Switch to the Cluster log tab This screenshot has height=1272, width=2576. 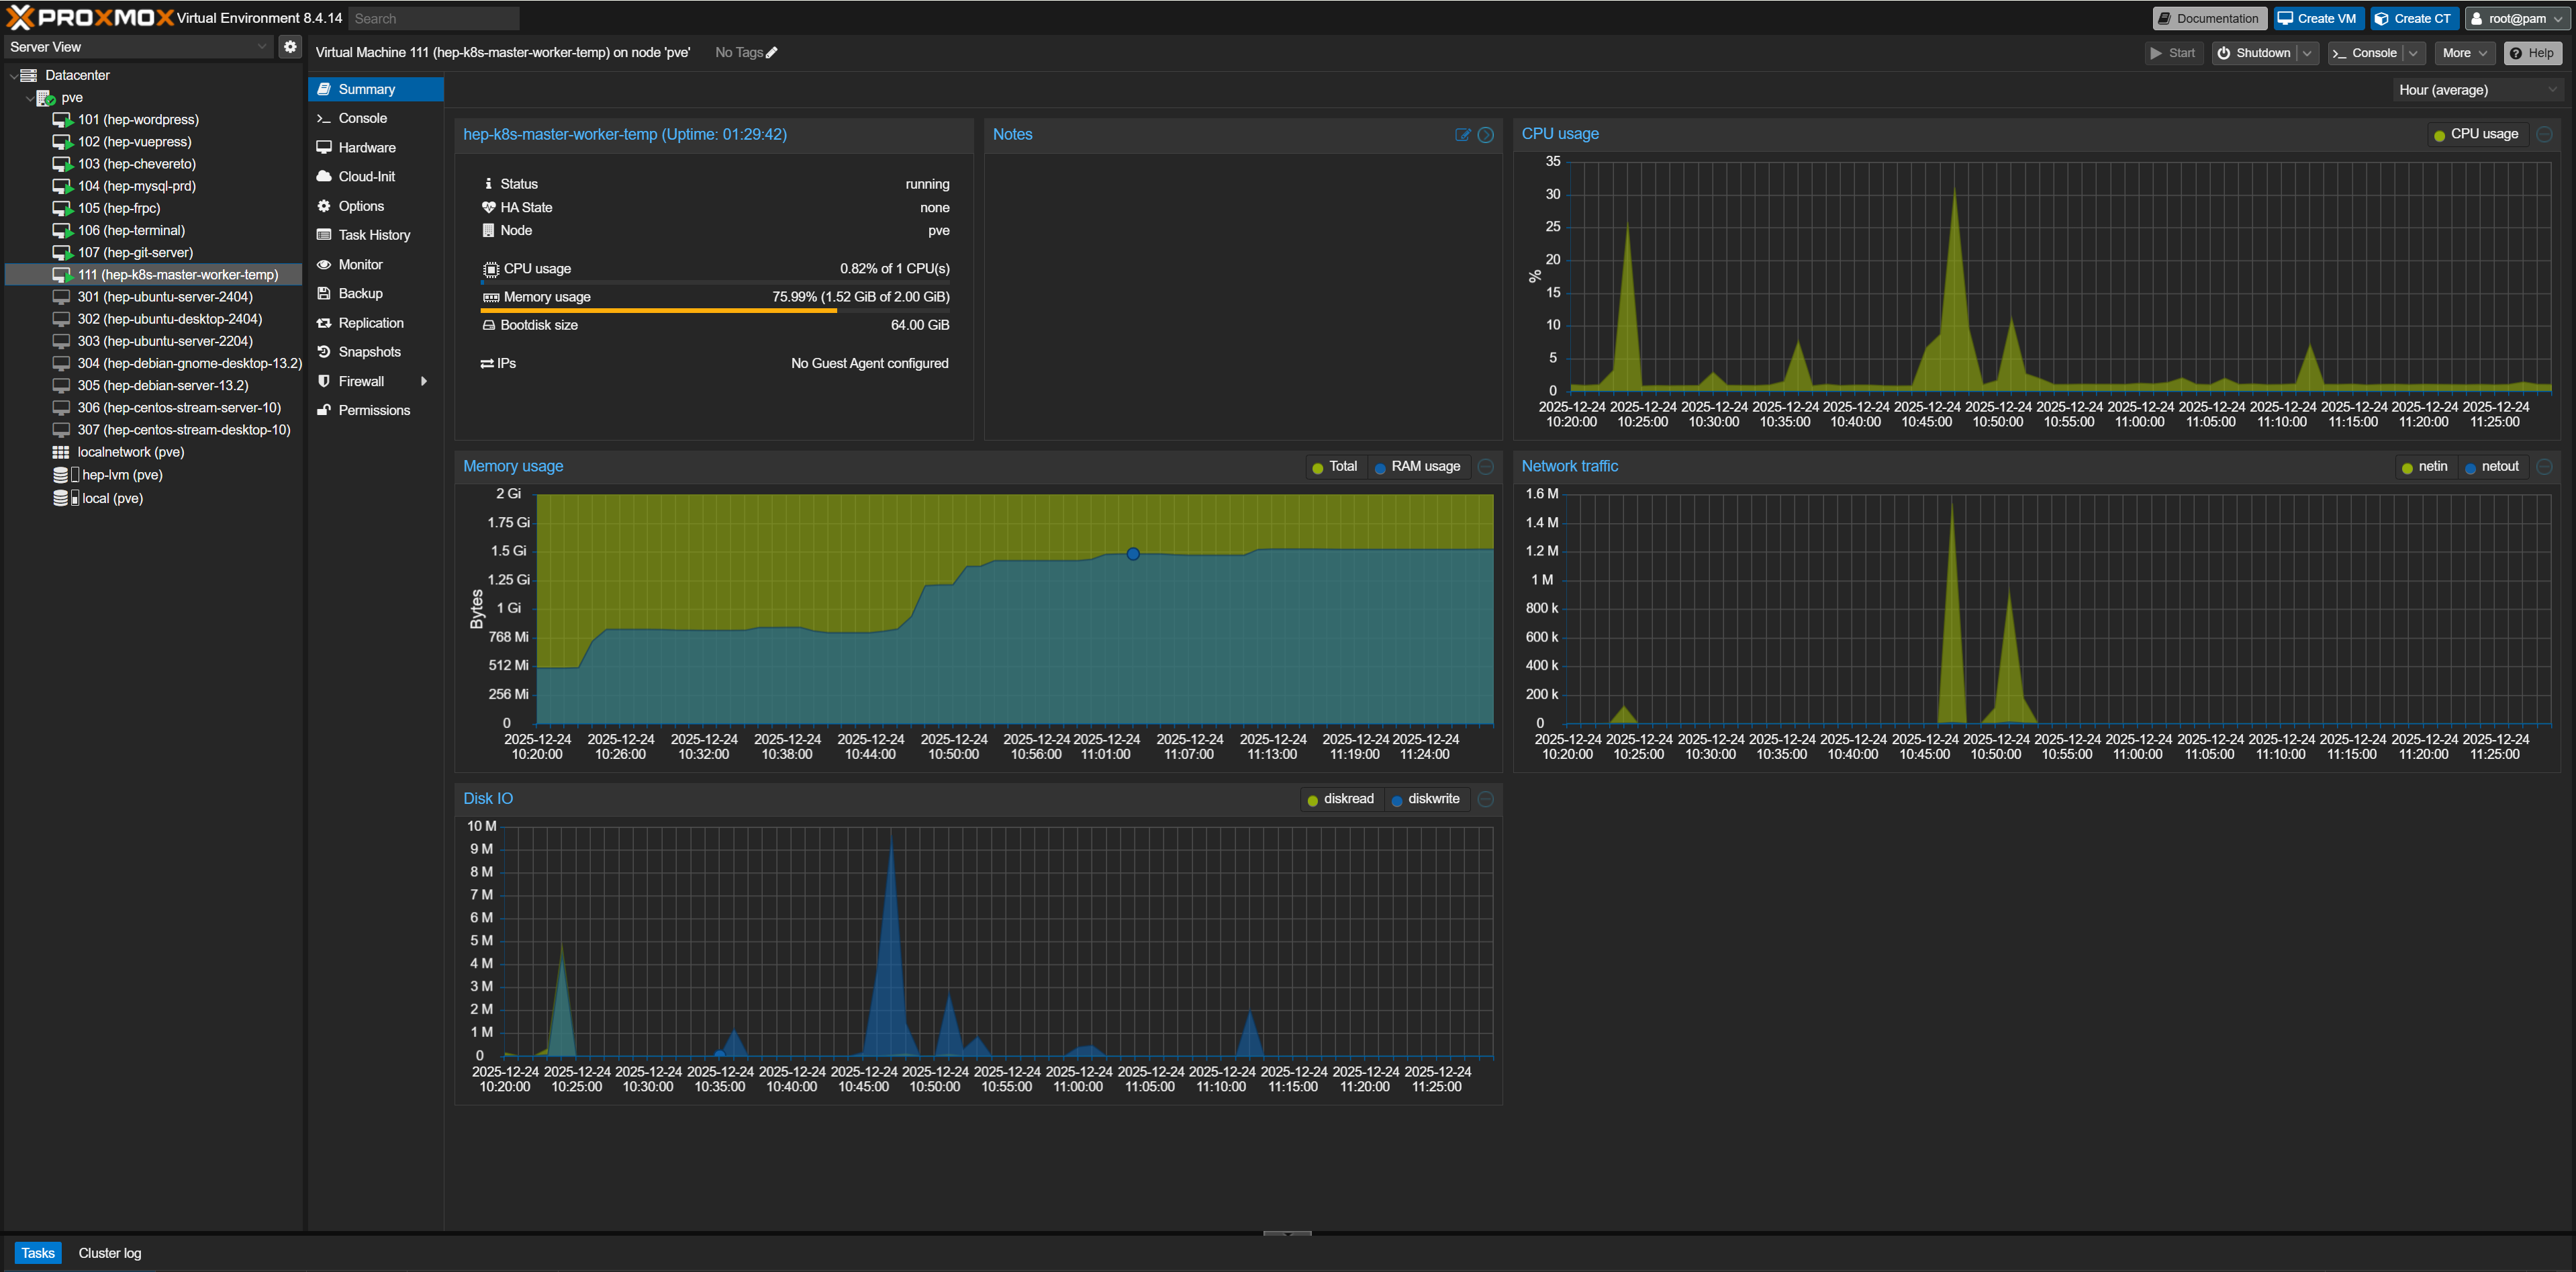(x=110, y=1253)
